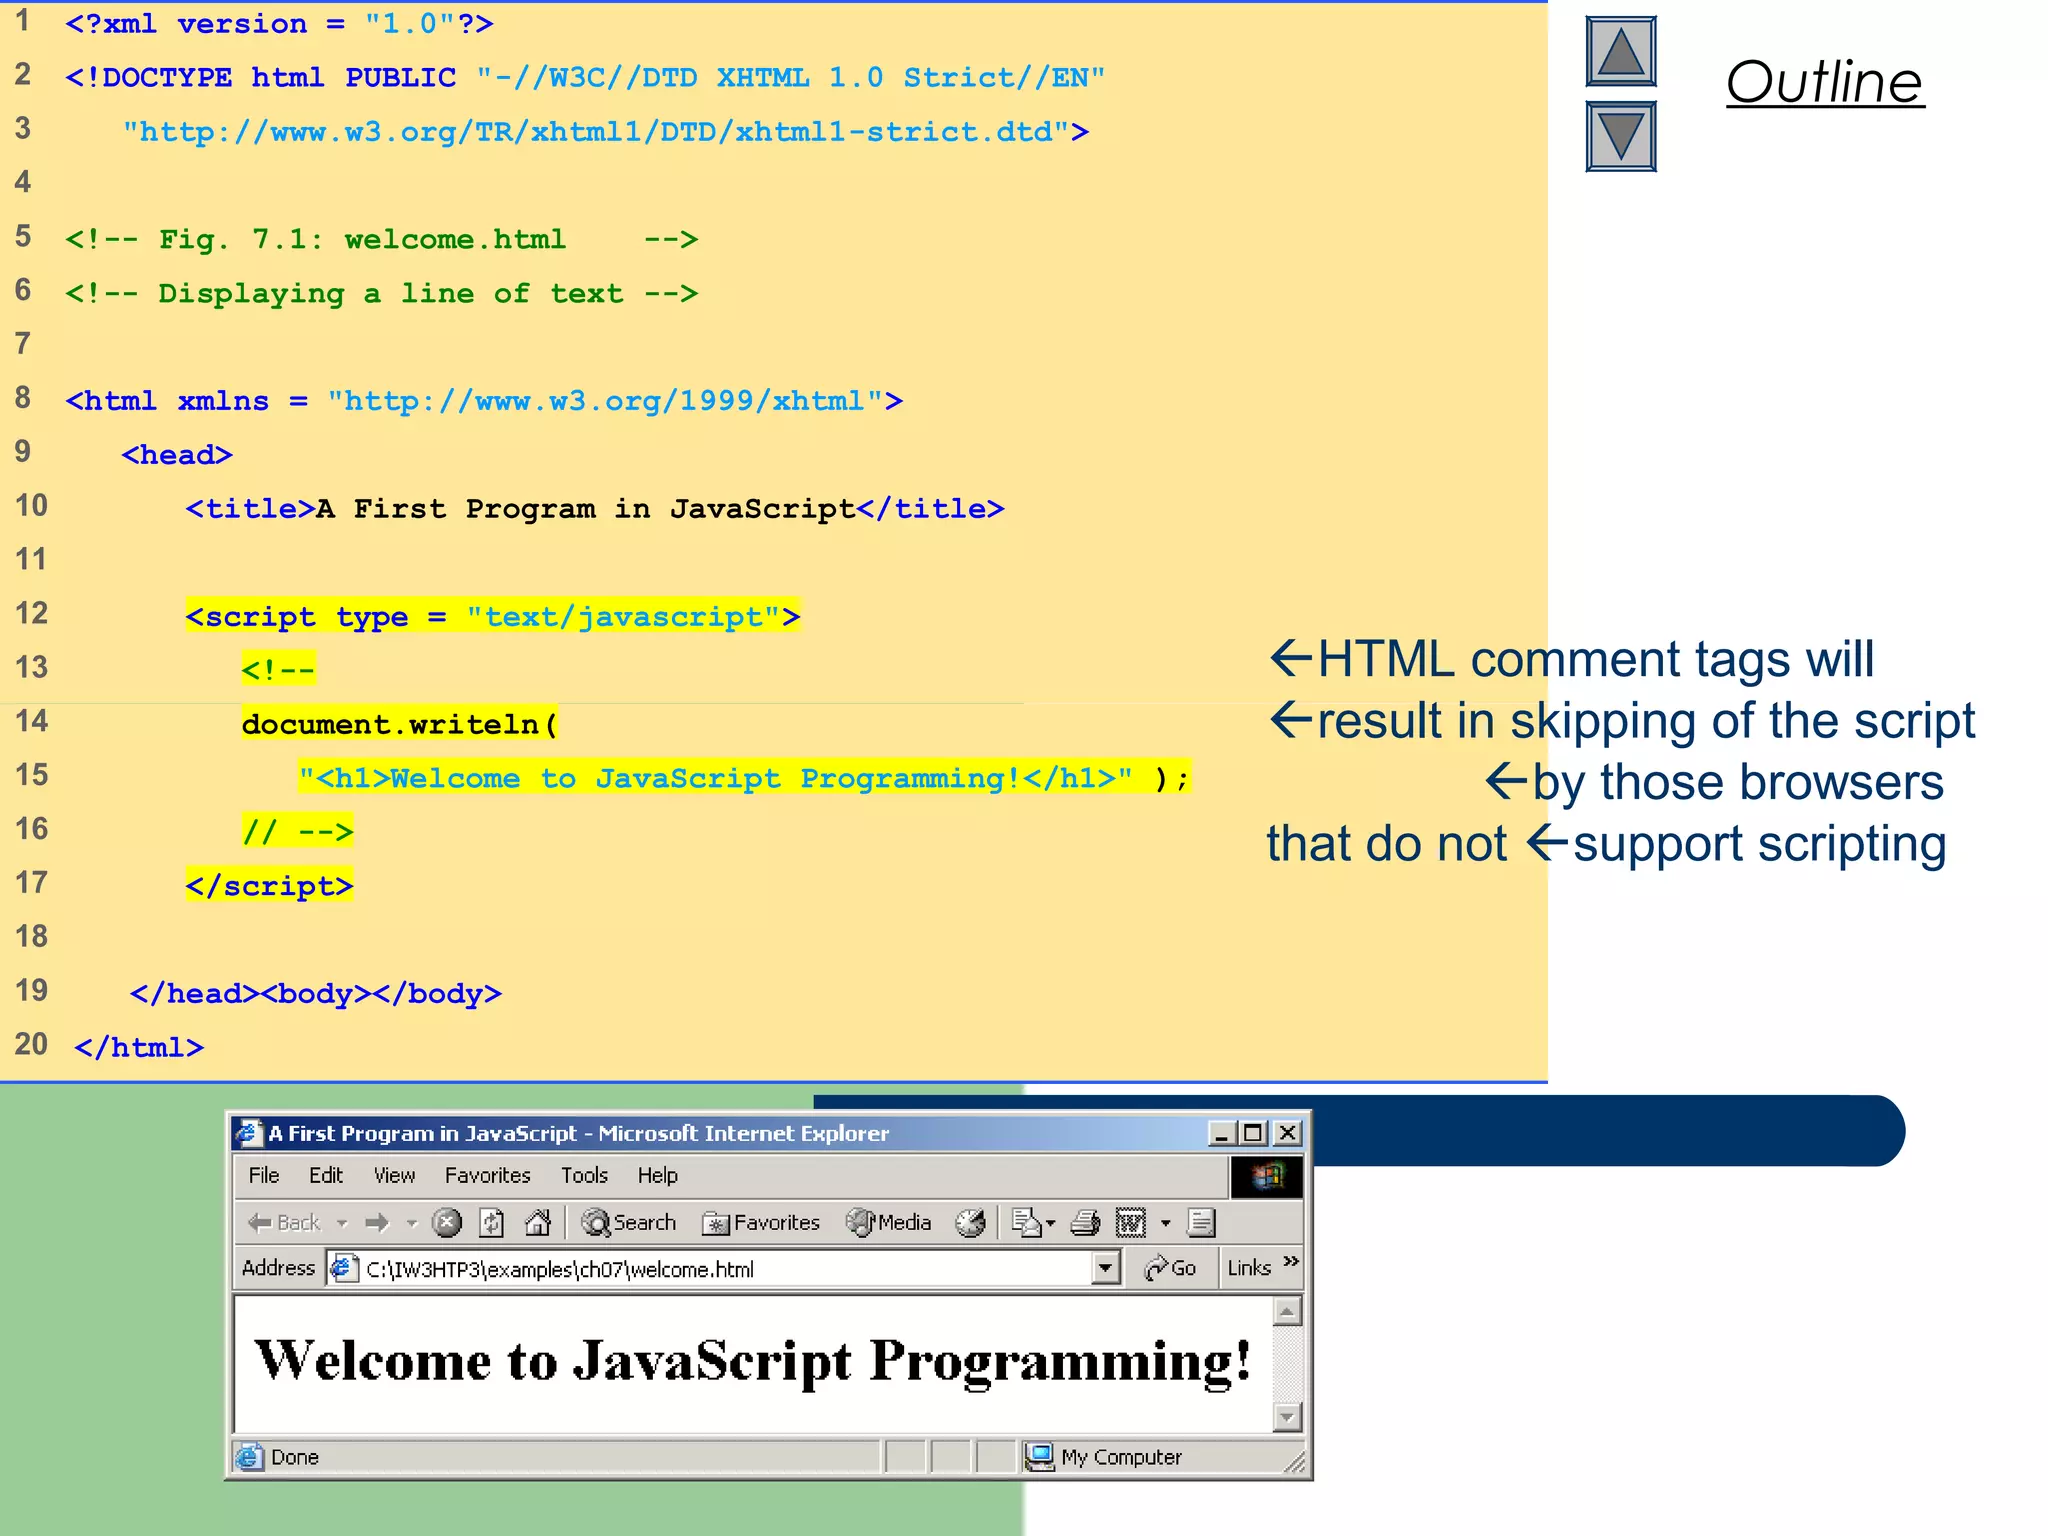Click the title tag text on line 10

click(595, 508)
